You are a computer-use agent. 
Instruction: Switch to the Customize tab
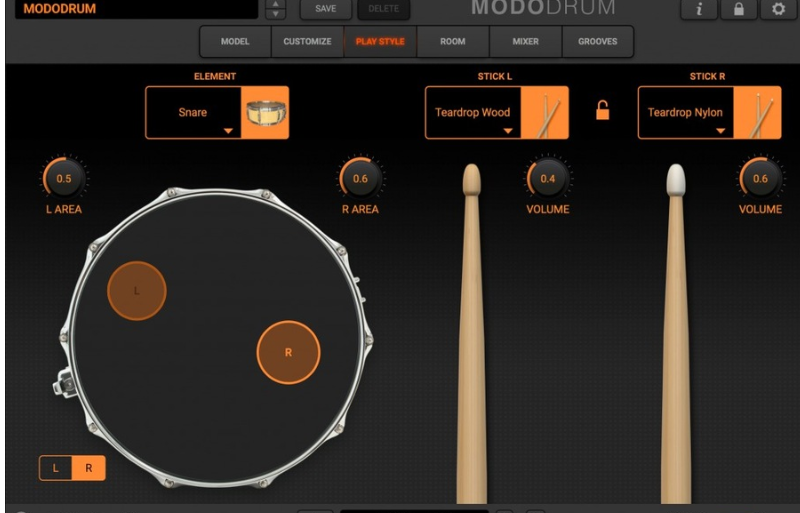(307, 41)
